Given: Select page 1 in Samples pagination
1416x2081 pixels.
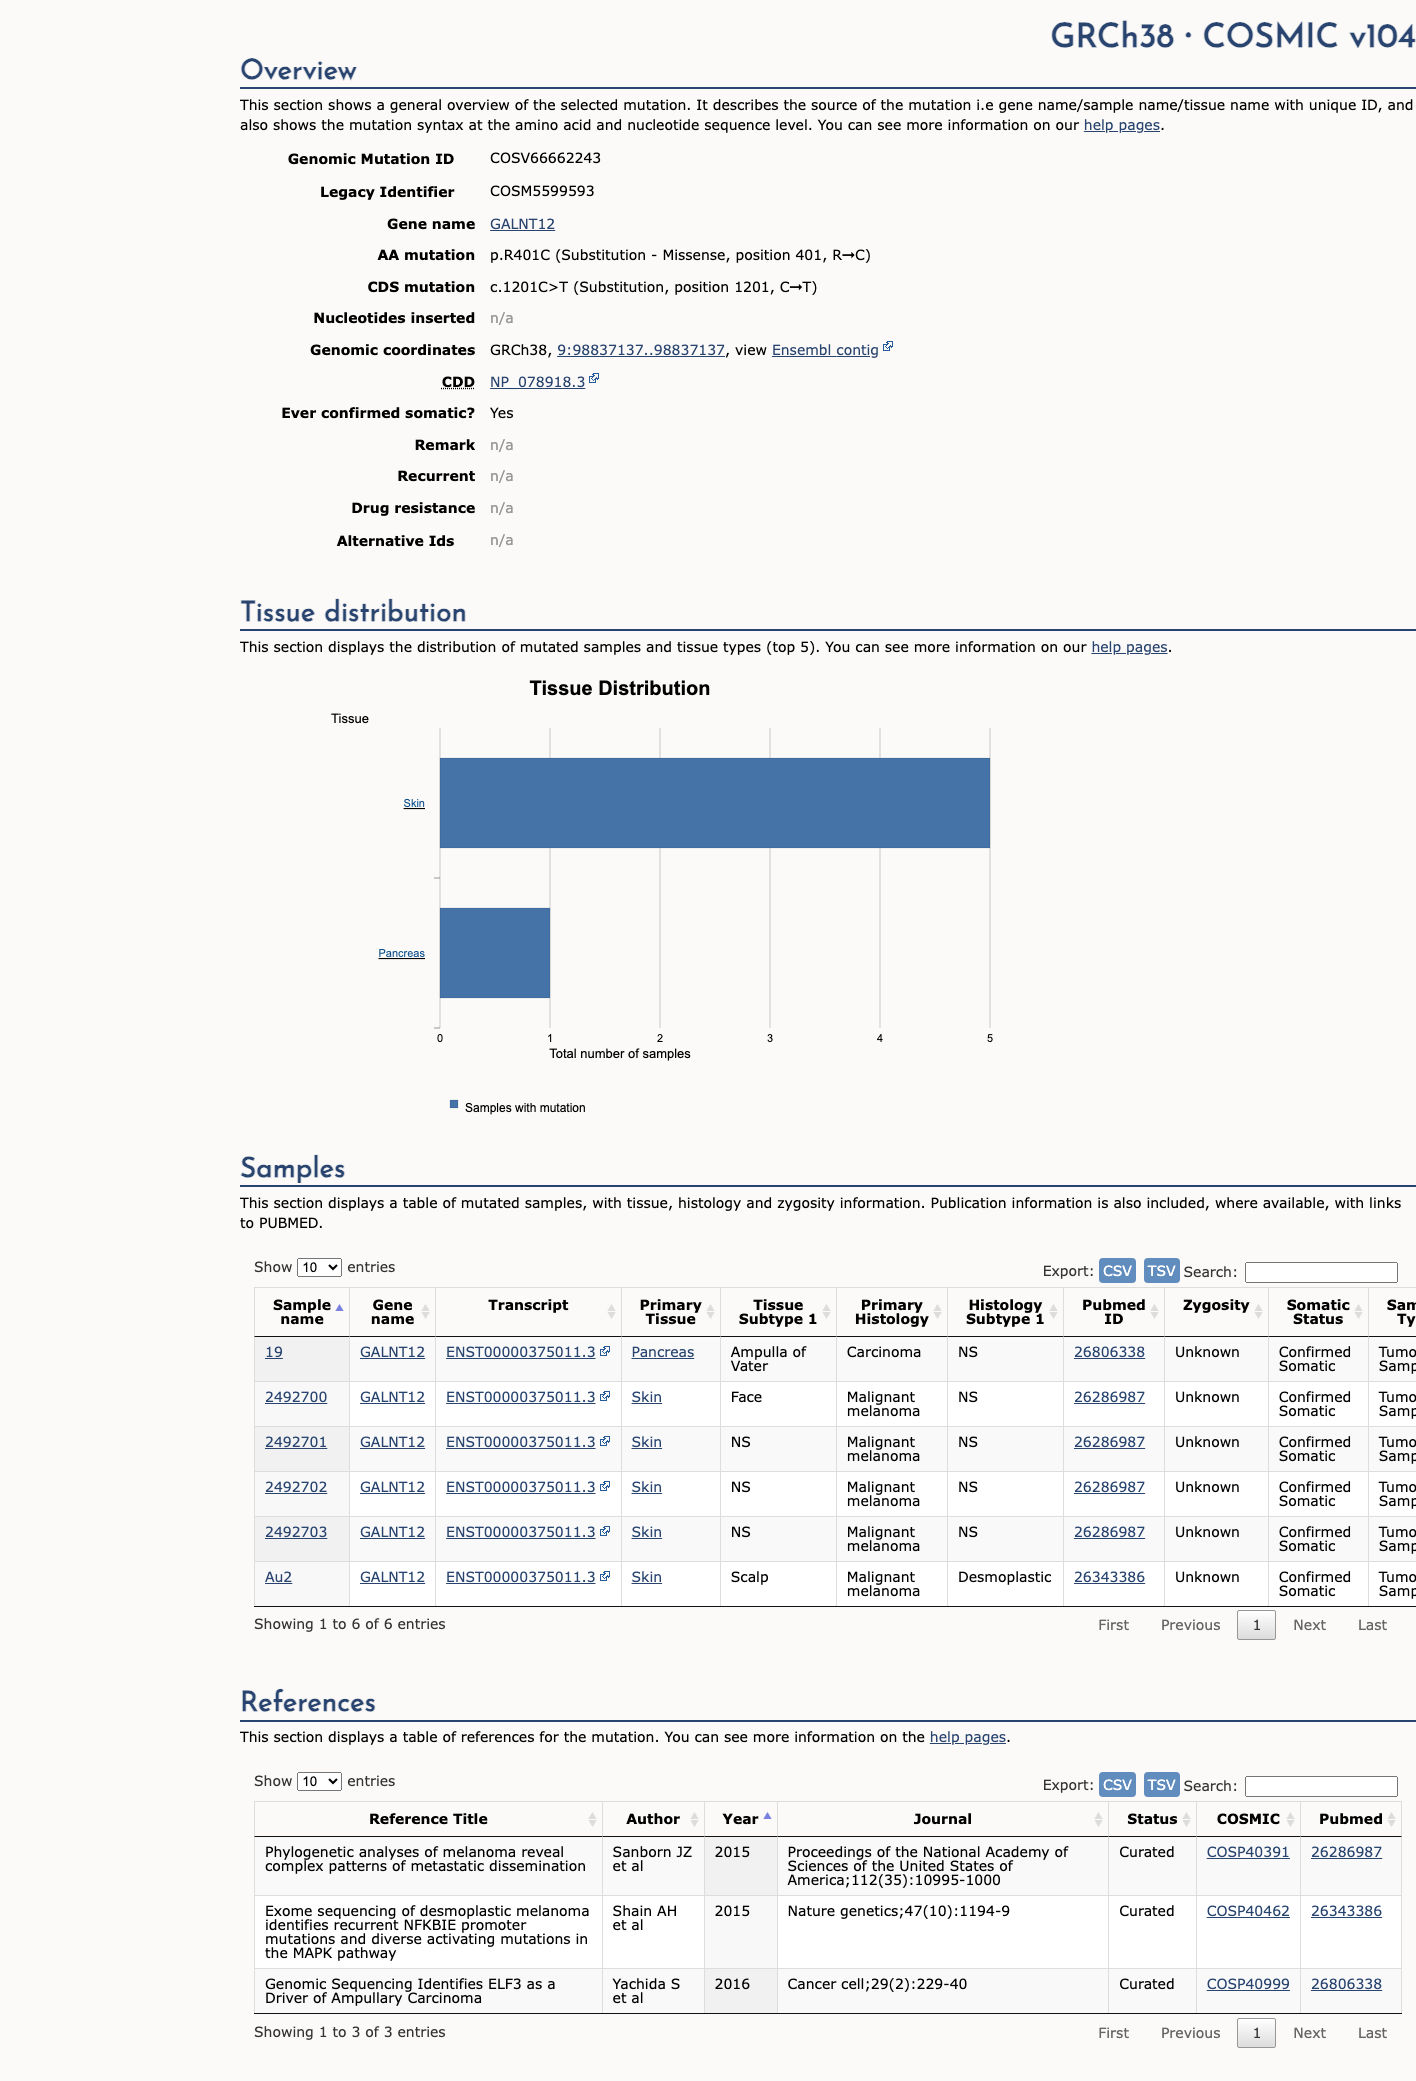Looking at the screenshot, I should pos(1257,1625).
